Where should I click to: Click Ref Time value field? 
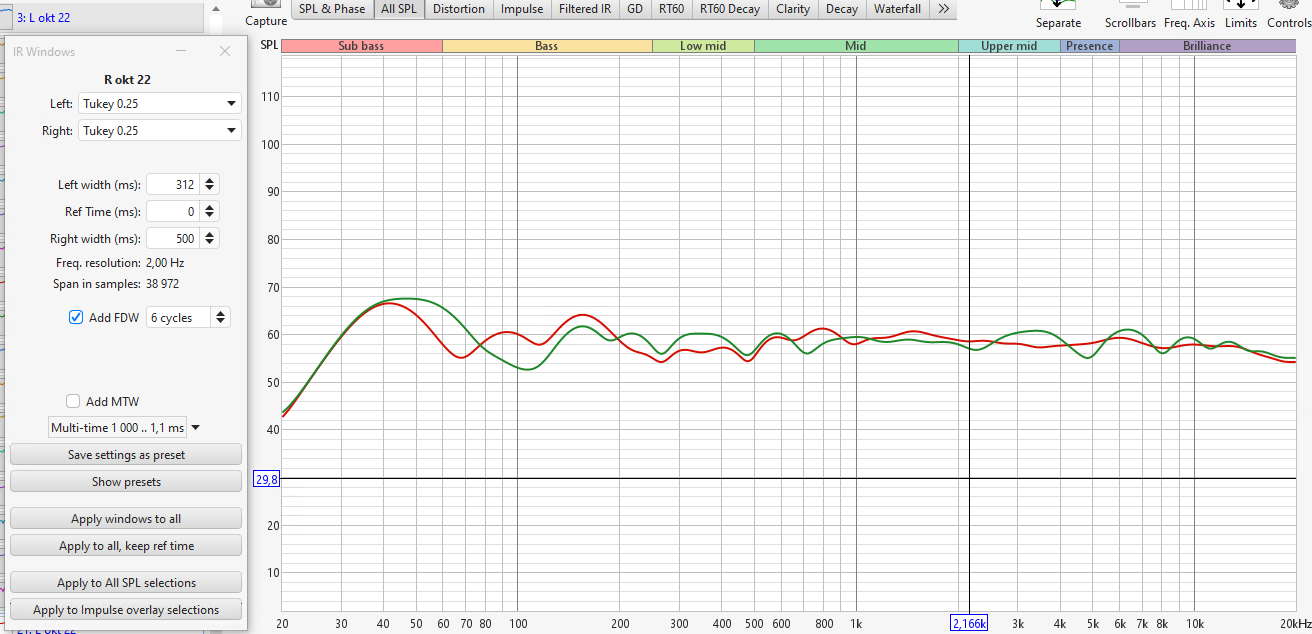pos(173,211)
